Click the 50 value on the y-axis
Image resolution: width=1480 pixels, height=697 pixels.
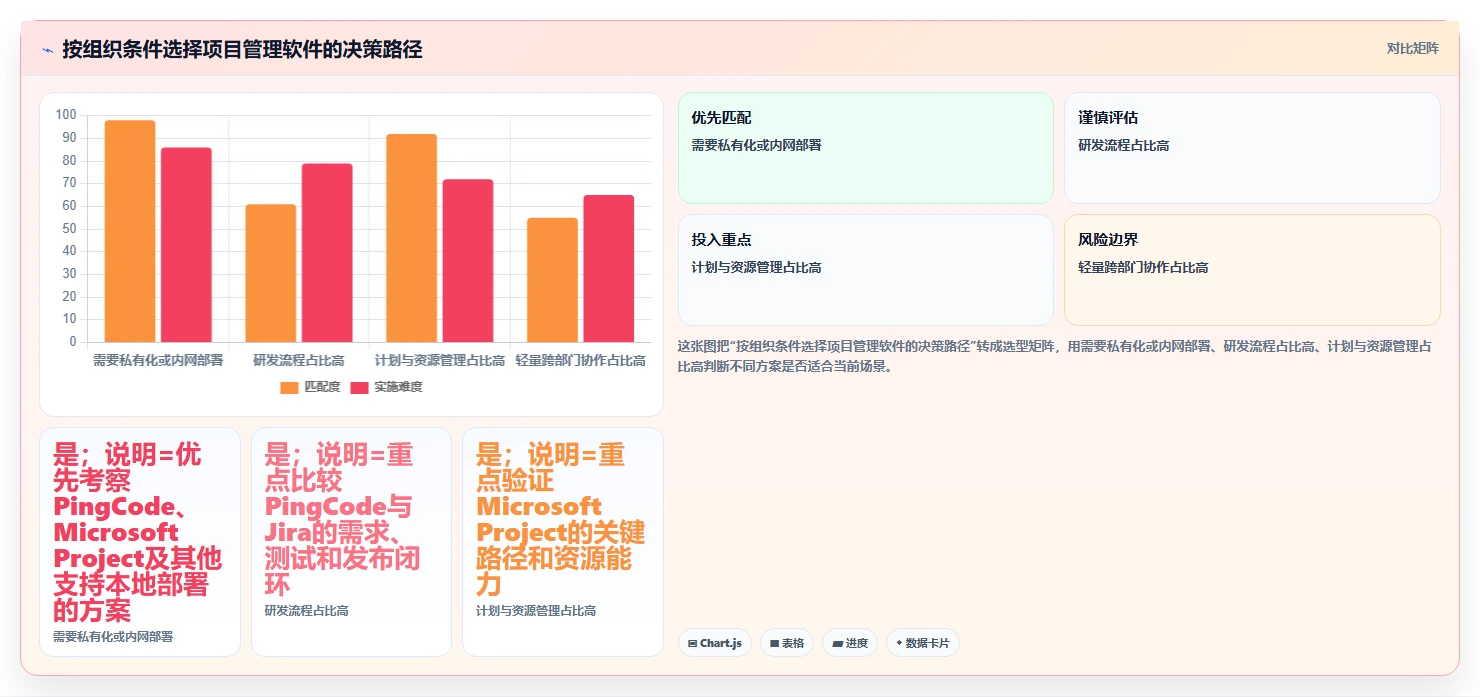(69, 228)
